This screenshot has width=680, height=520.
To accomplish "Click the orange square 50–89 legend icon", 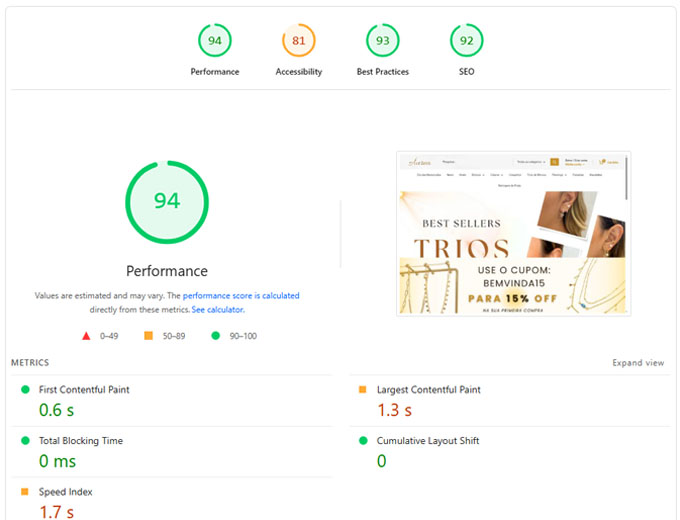I will pyautogui.click(x=149, y=336).
